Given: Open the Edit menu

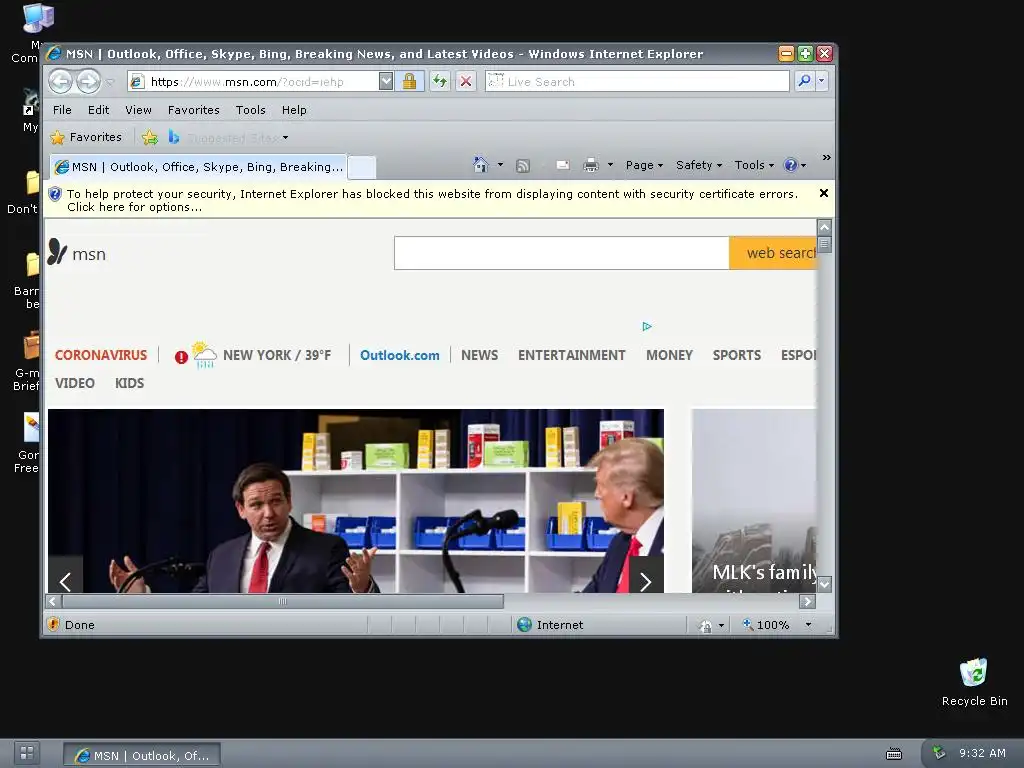Looking at the screenshot, I should pos(99,110).
